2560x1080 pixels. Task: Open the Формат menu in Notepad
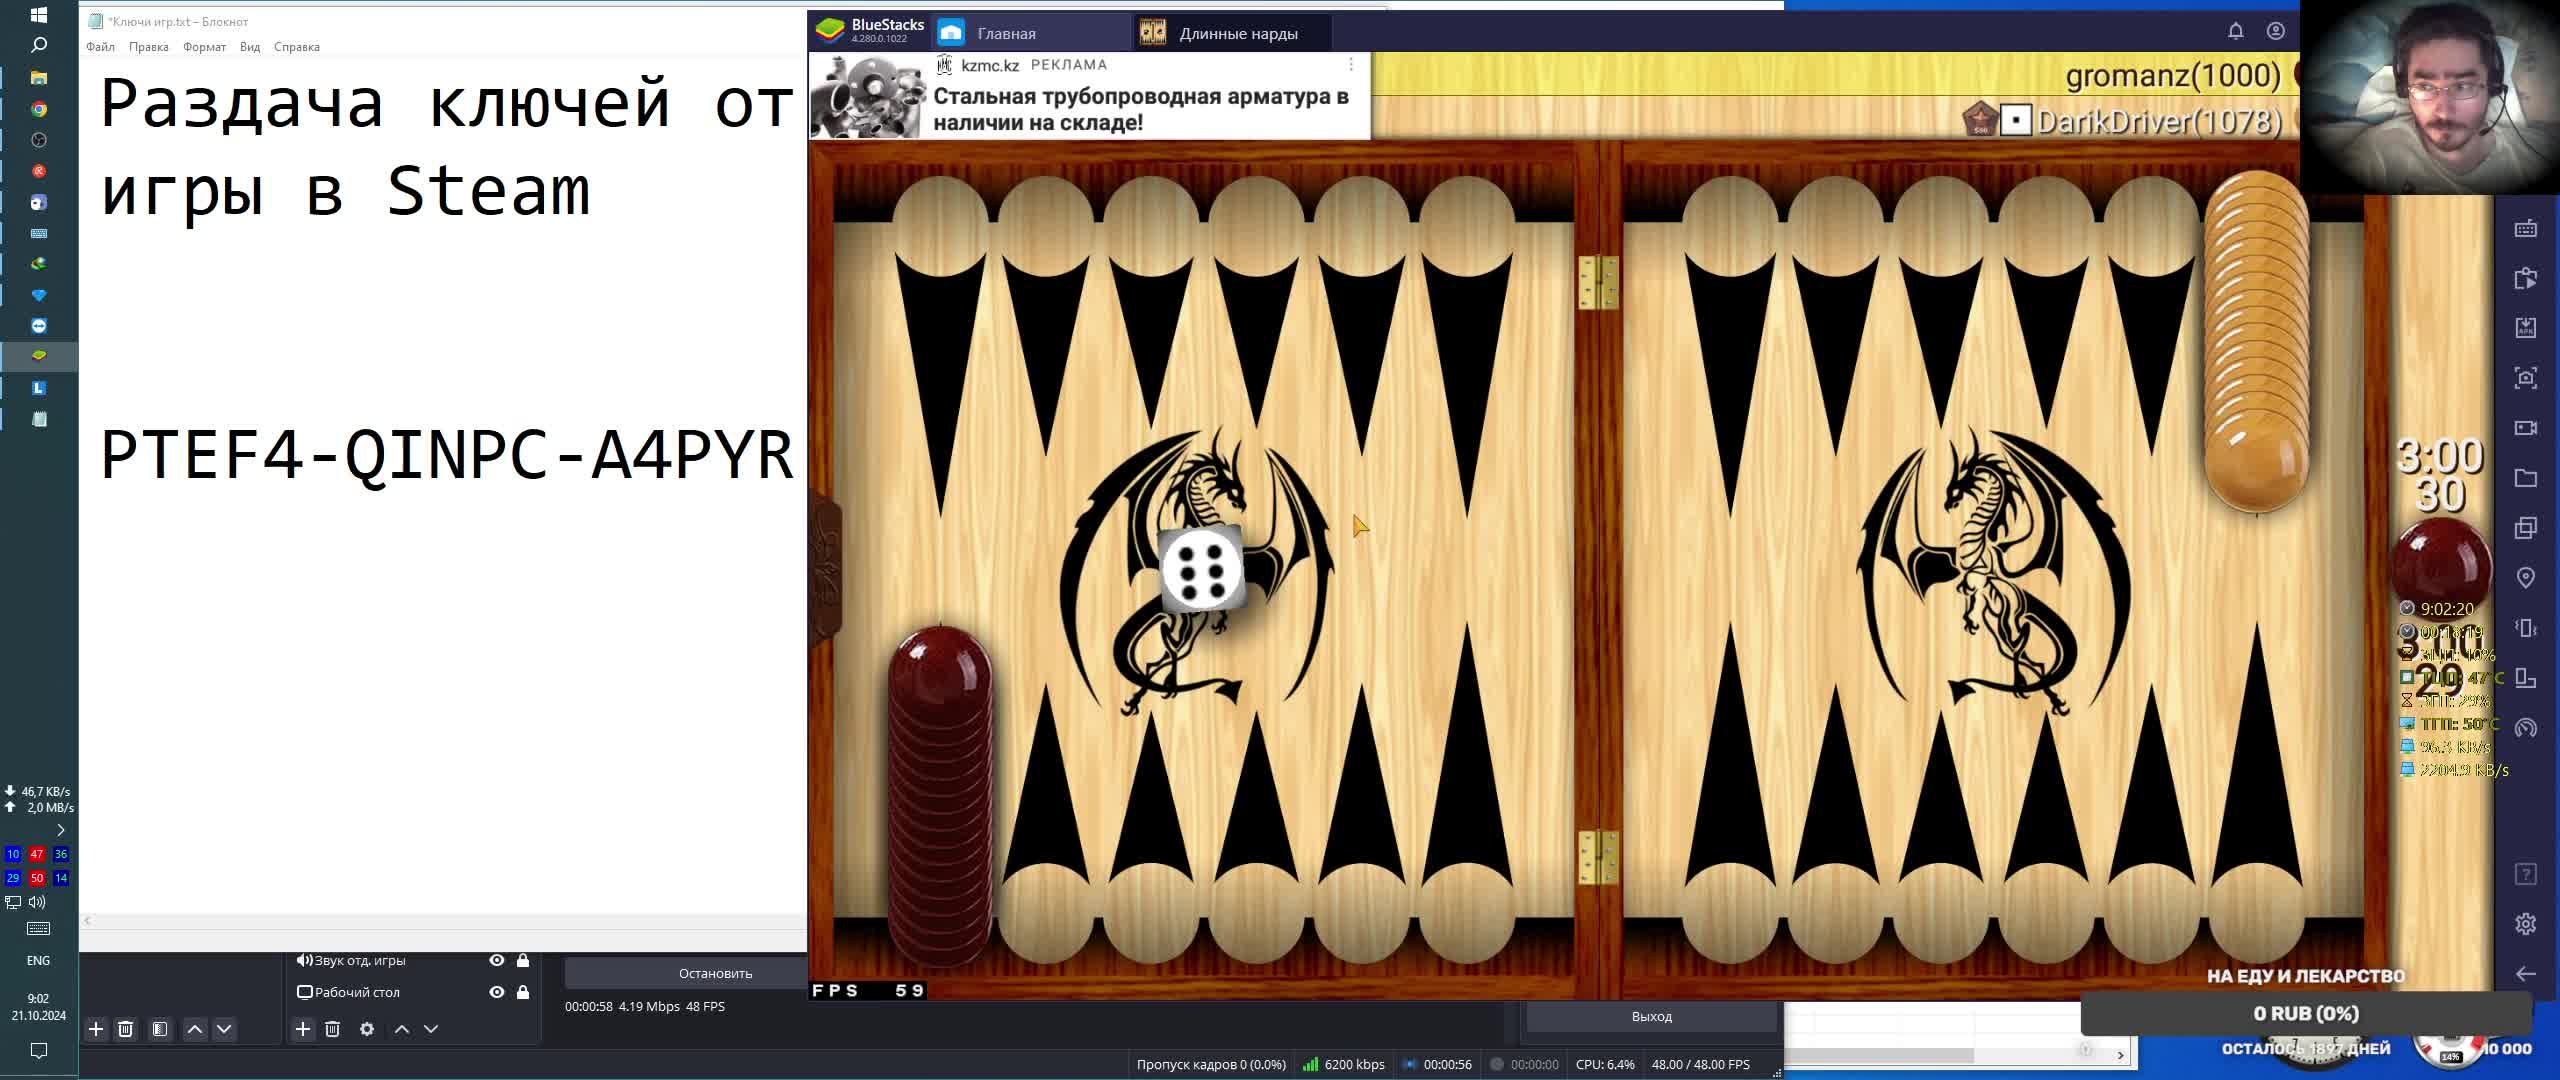point(204,47)
